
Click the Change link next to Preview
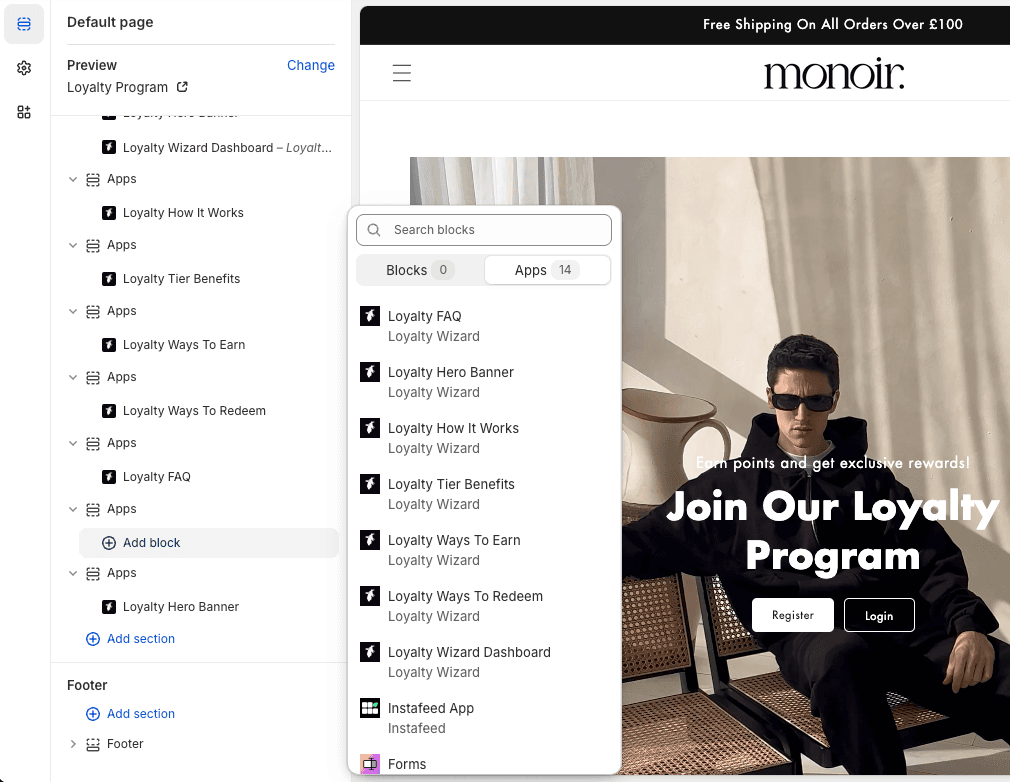coord(311,65)
